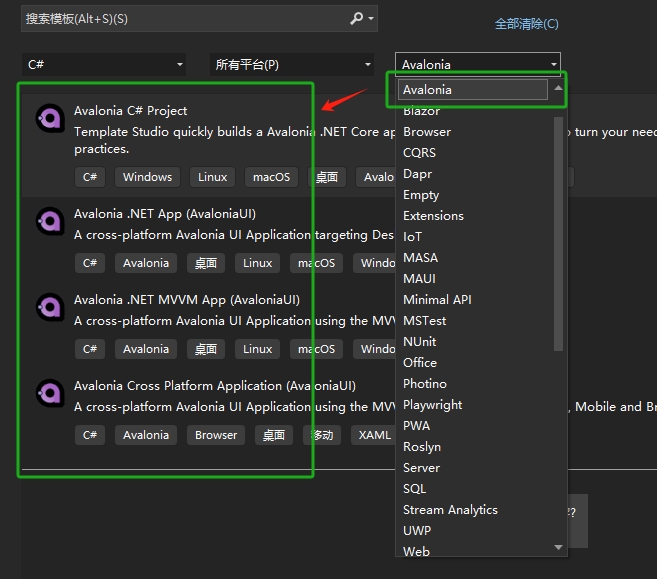Click the search magnifier icon
This screenshot has height=579, width=657.
pos(356,18)
